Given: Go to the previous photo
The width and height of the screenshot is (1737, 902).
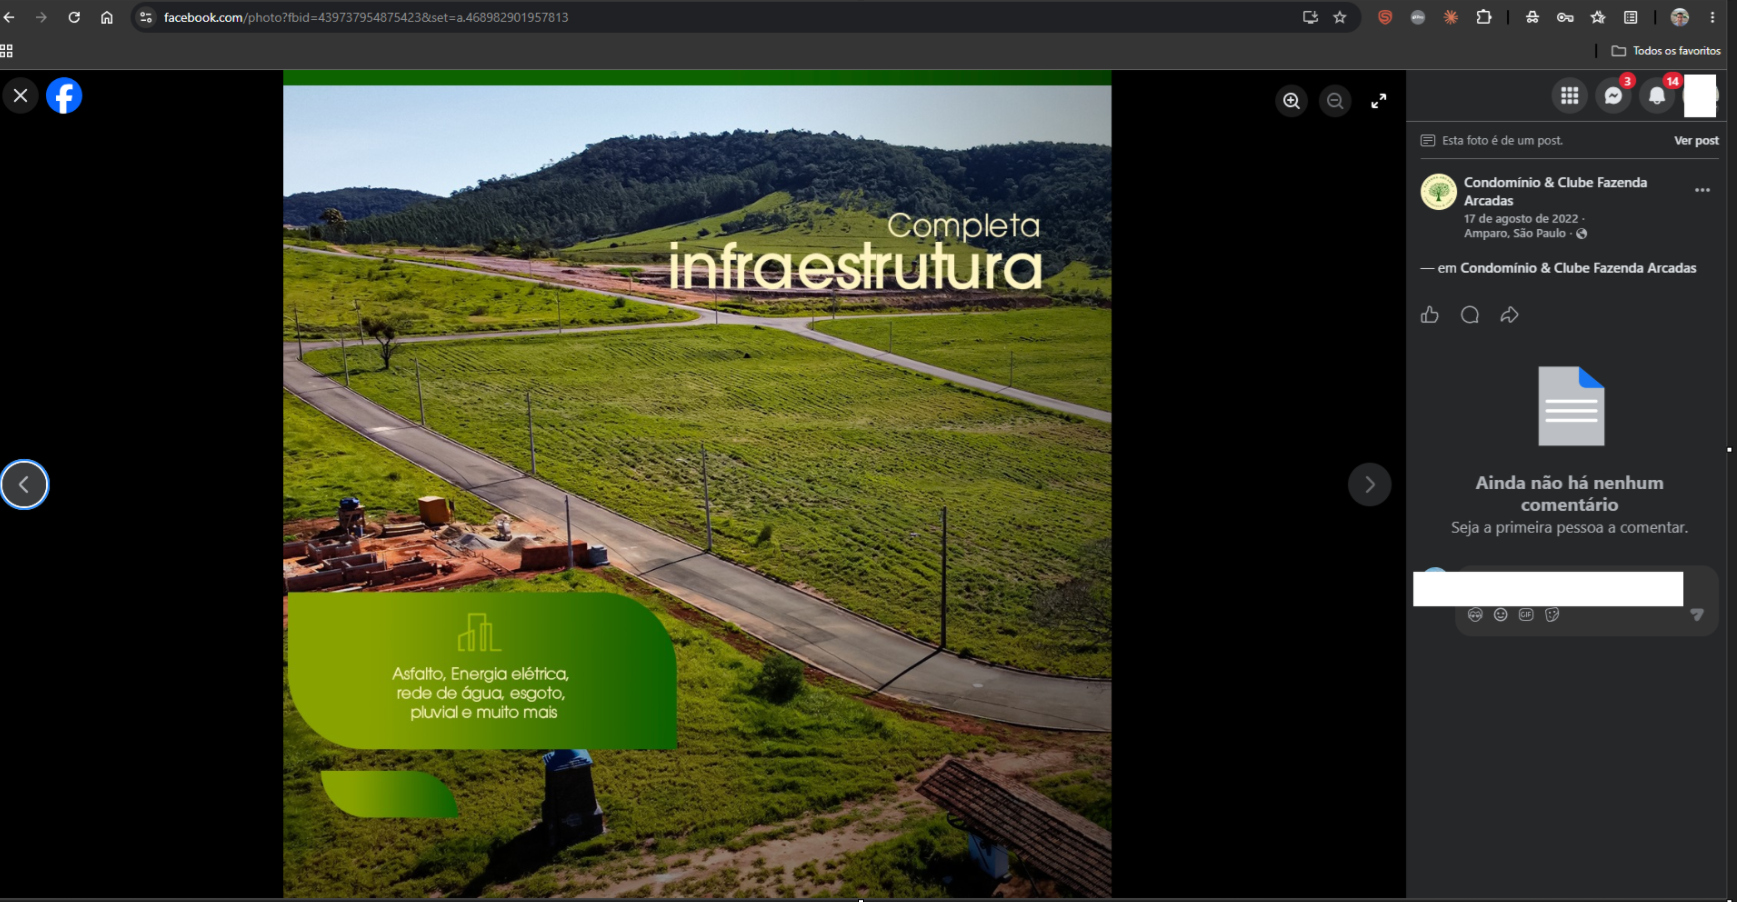Looking at the screenshot, I should [24, 485].
